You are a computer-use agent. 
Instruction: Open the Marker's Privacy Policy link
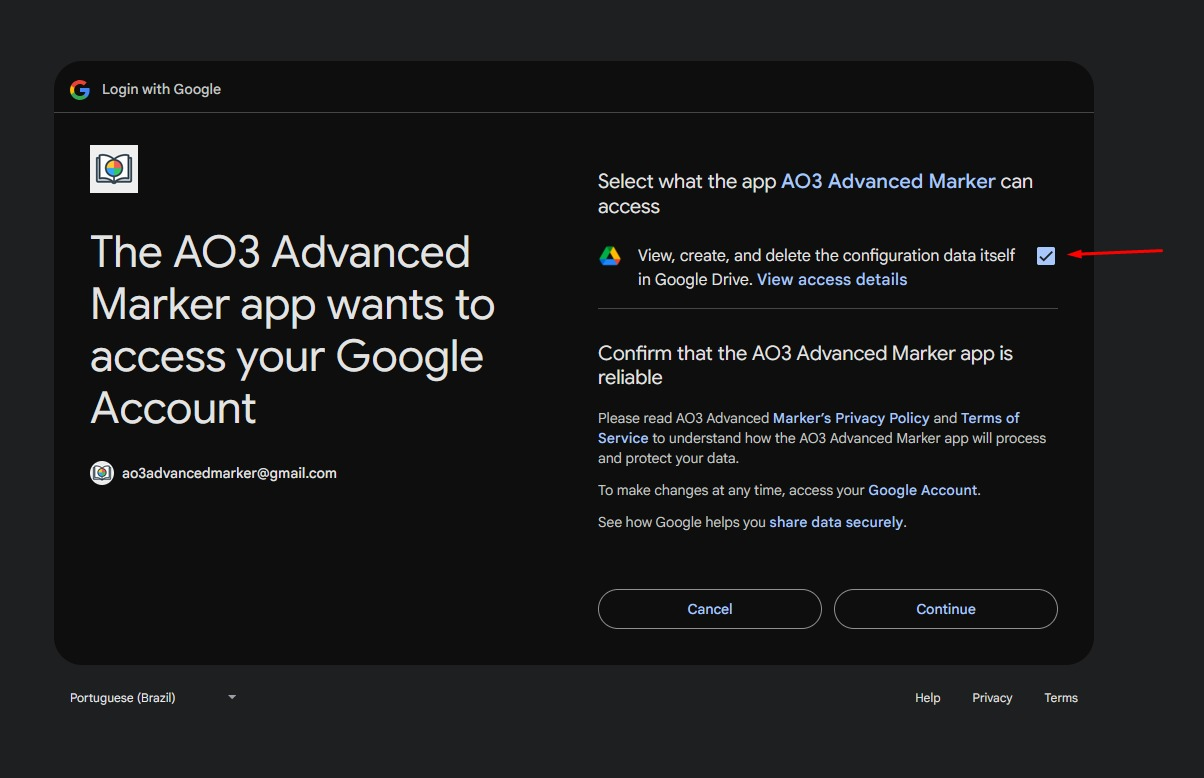pos(851,418)
